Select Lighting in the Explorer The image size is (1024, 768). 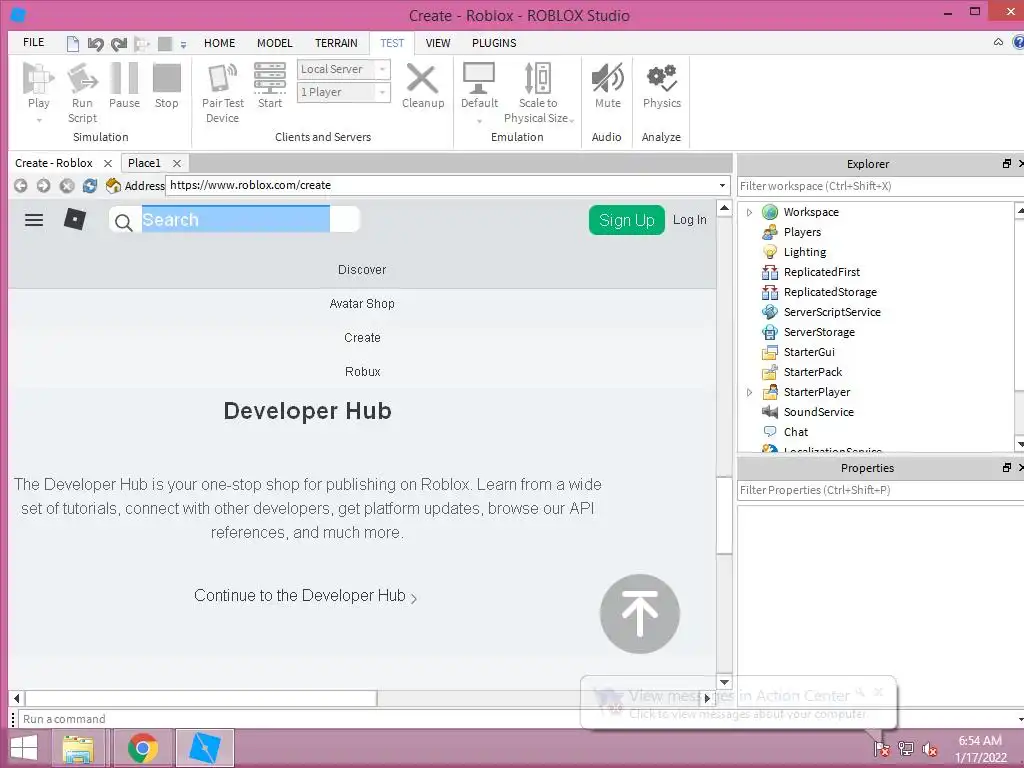point(805,252)
